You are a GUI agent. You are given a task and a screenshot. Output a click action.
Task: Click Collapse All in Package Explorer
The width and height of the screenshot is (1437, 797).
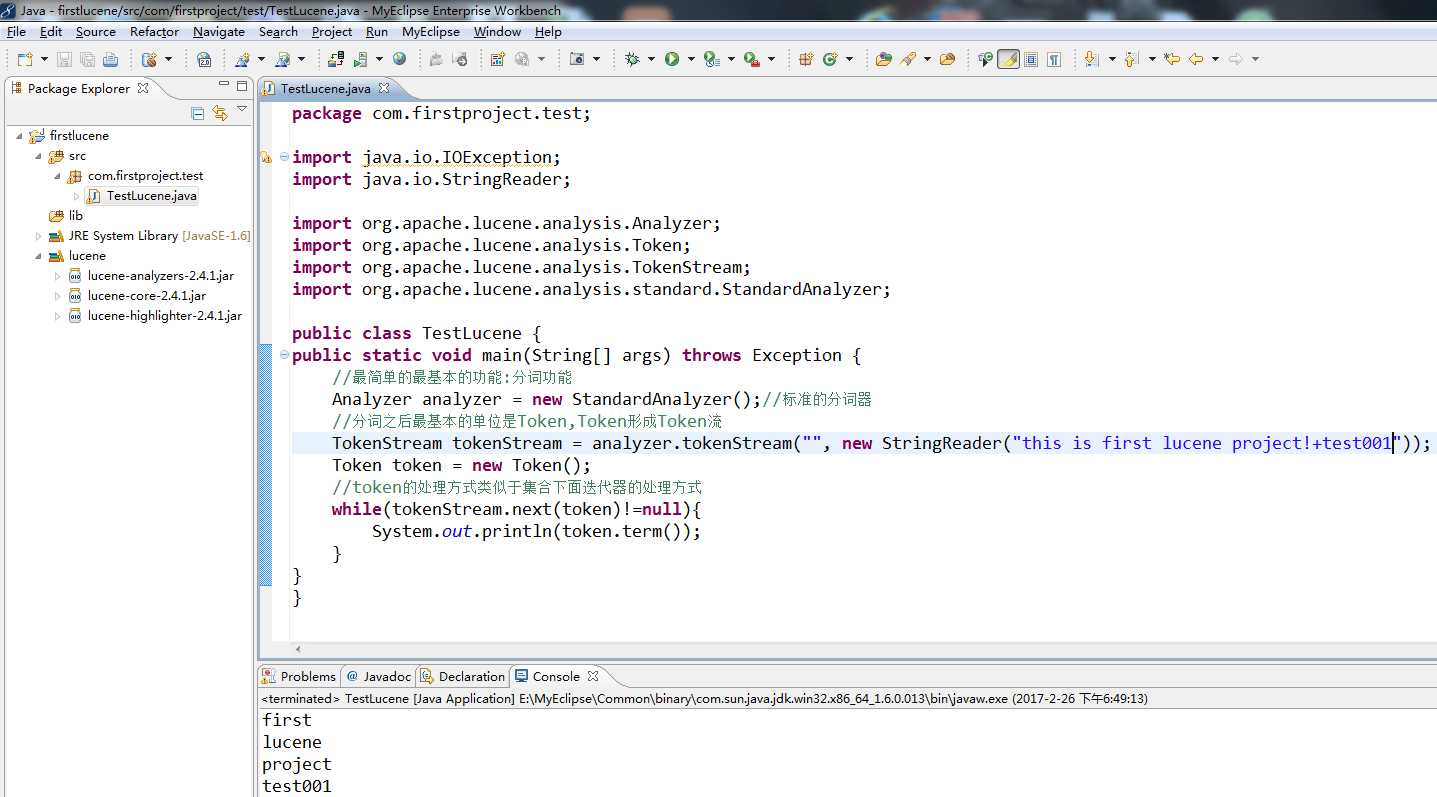click(x=197, y=113)
